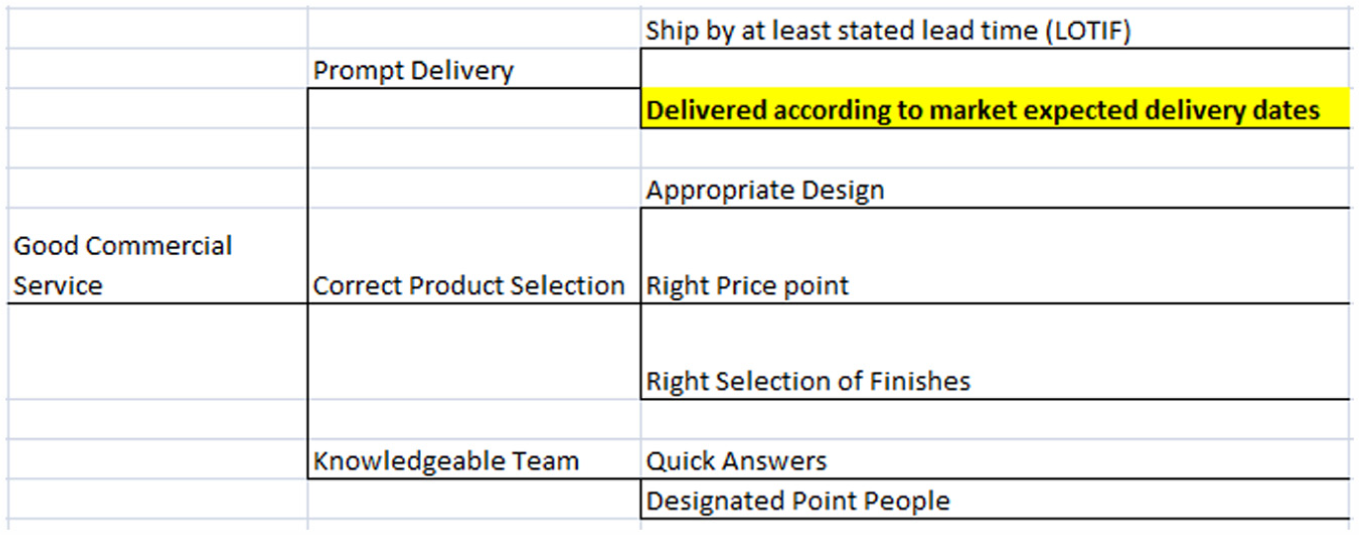This screenshot has width=1359, height=535.
Task: Select the 'Appropriate Design' cell
Action: pos(995,188)
